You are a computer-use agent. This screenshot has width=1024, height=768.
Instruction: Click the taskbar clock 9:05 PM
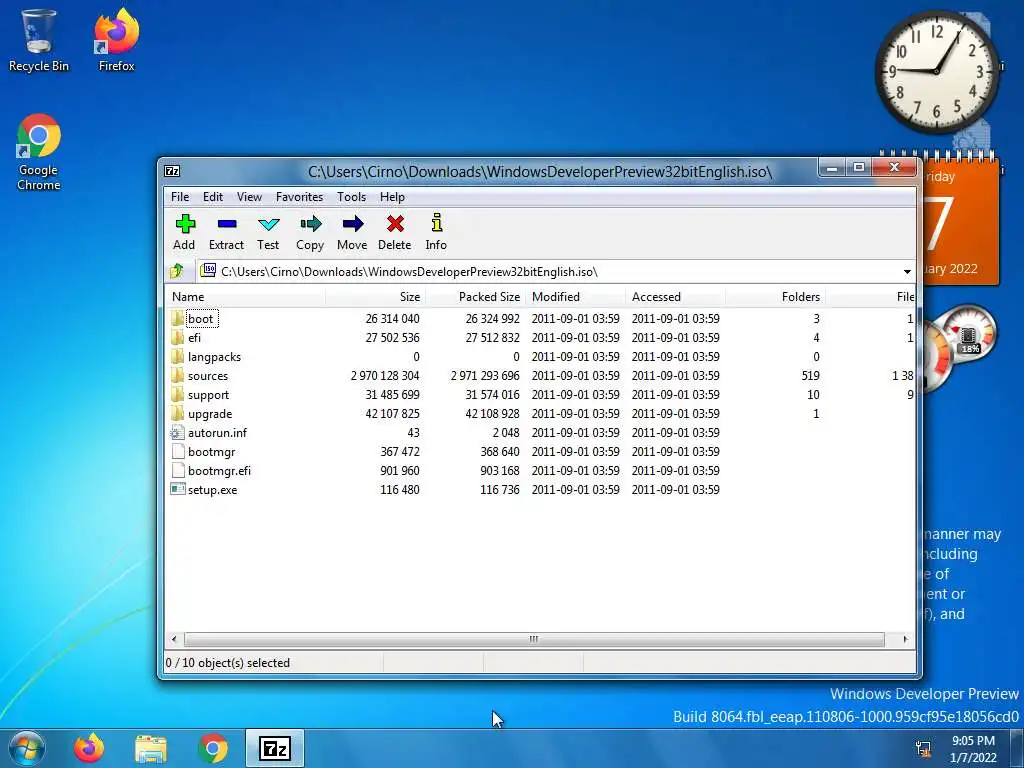coord(973,741)
